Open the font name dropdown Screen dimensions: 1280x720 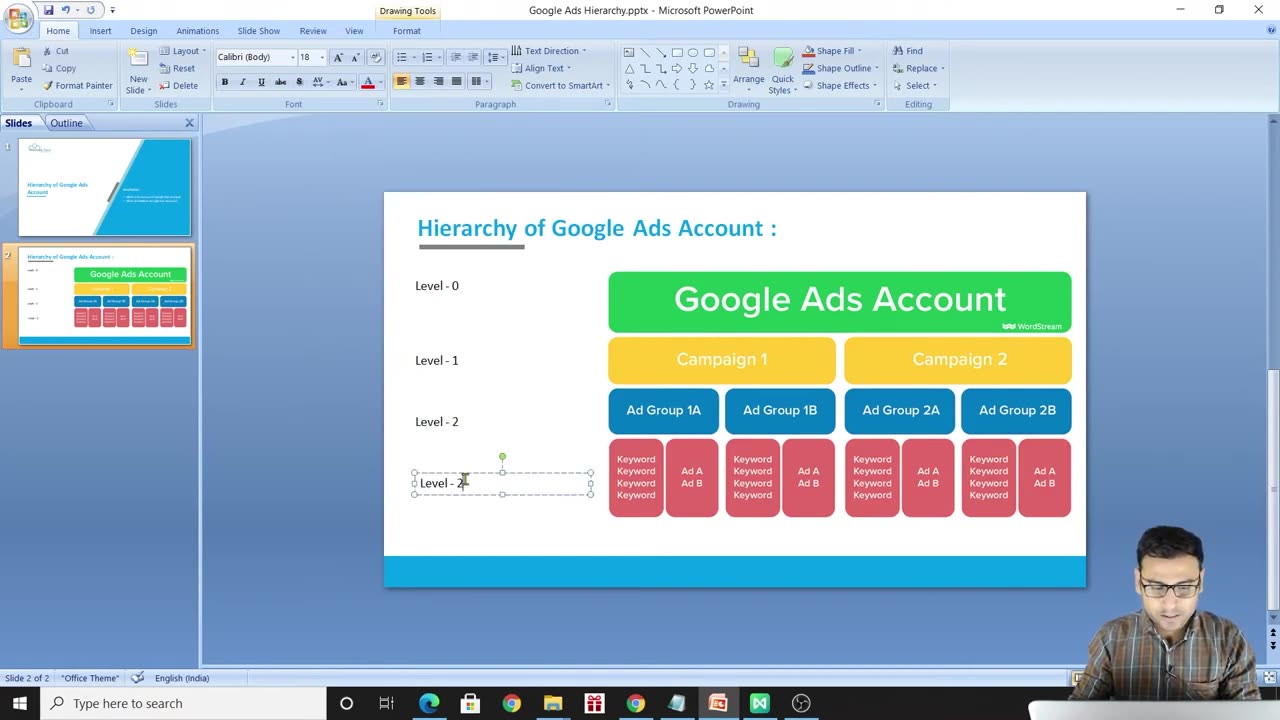click(x=292, y=57)
